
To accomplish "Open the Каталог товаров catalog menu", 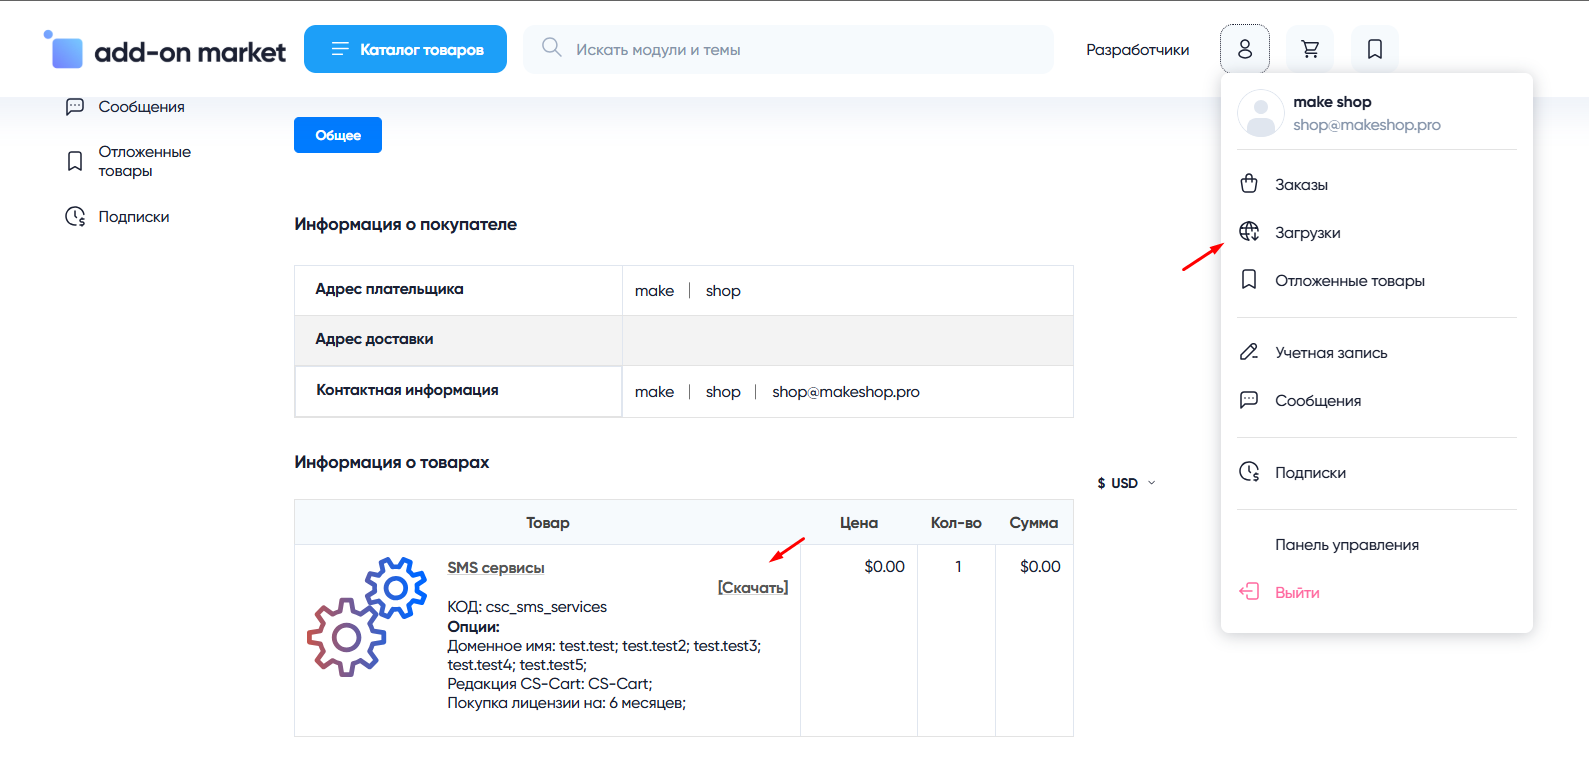I will tap(405, 49).
